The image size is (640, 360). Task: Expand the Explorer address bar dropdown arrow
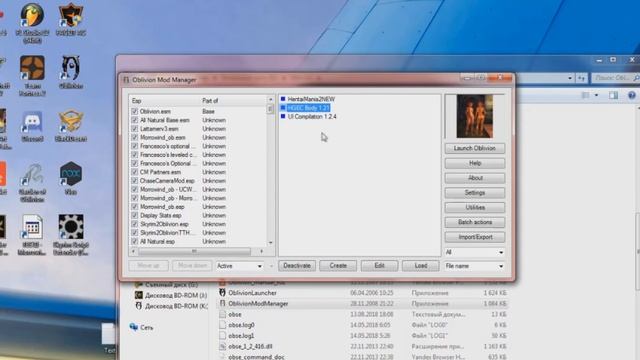570,78
